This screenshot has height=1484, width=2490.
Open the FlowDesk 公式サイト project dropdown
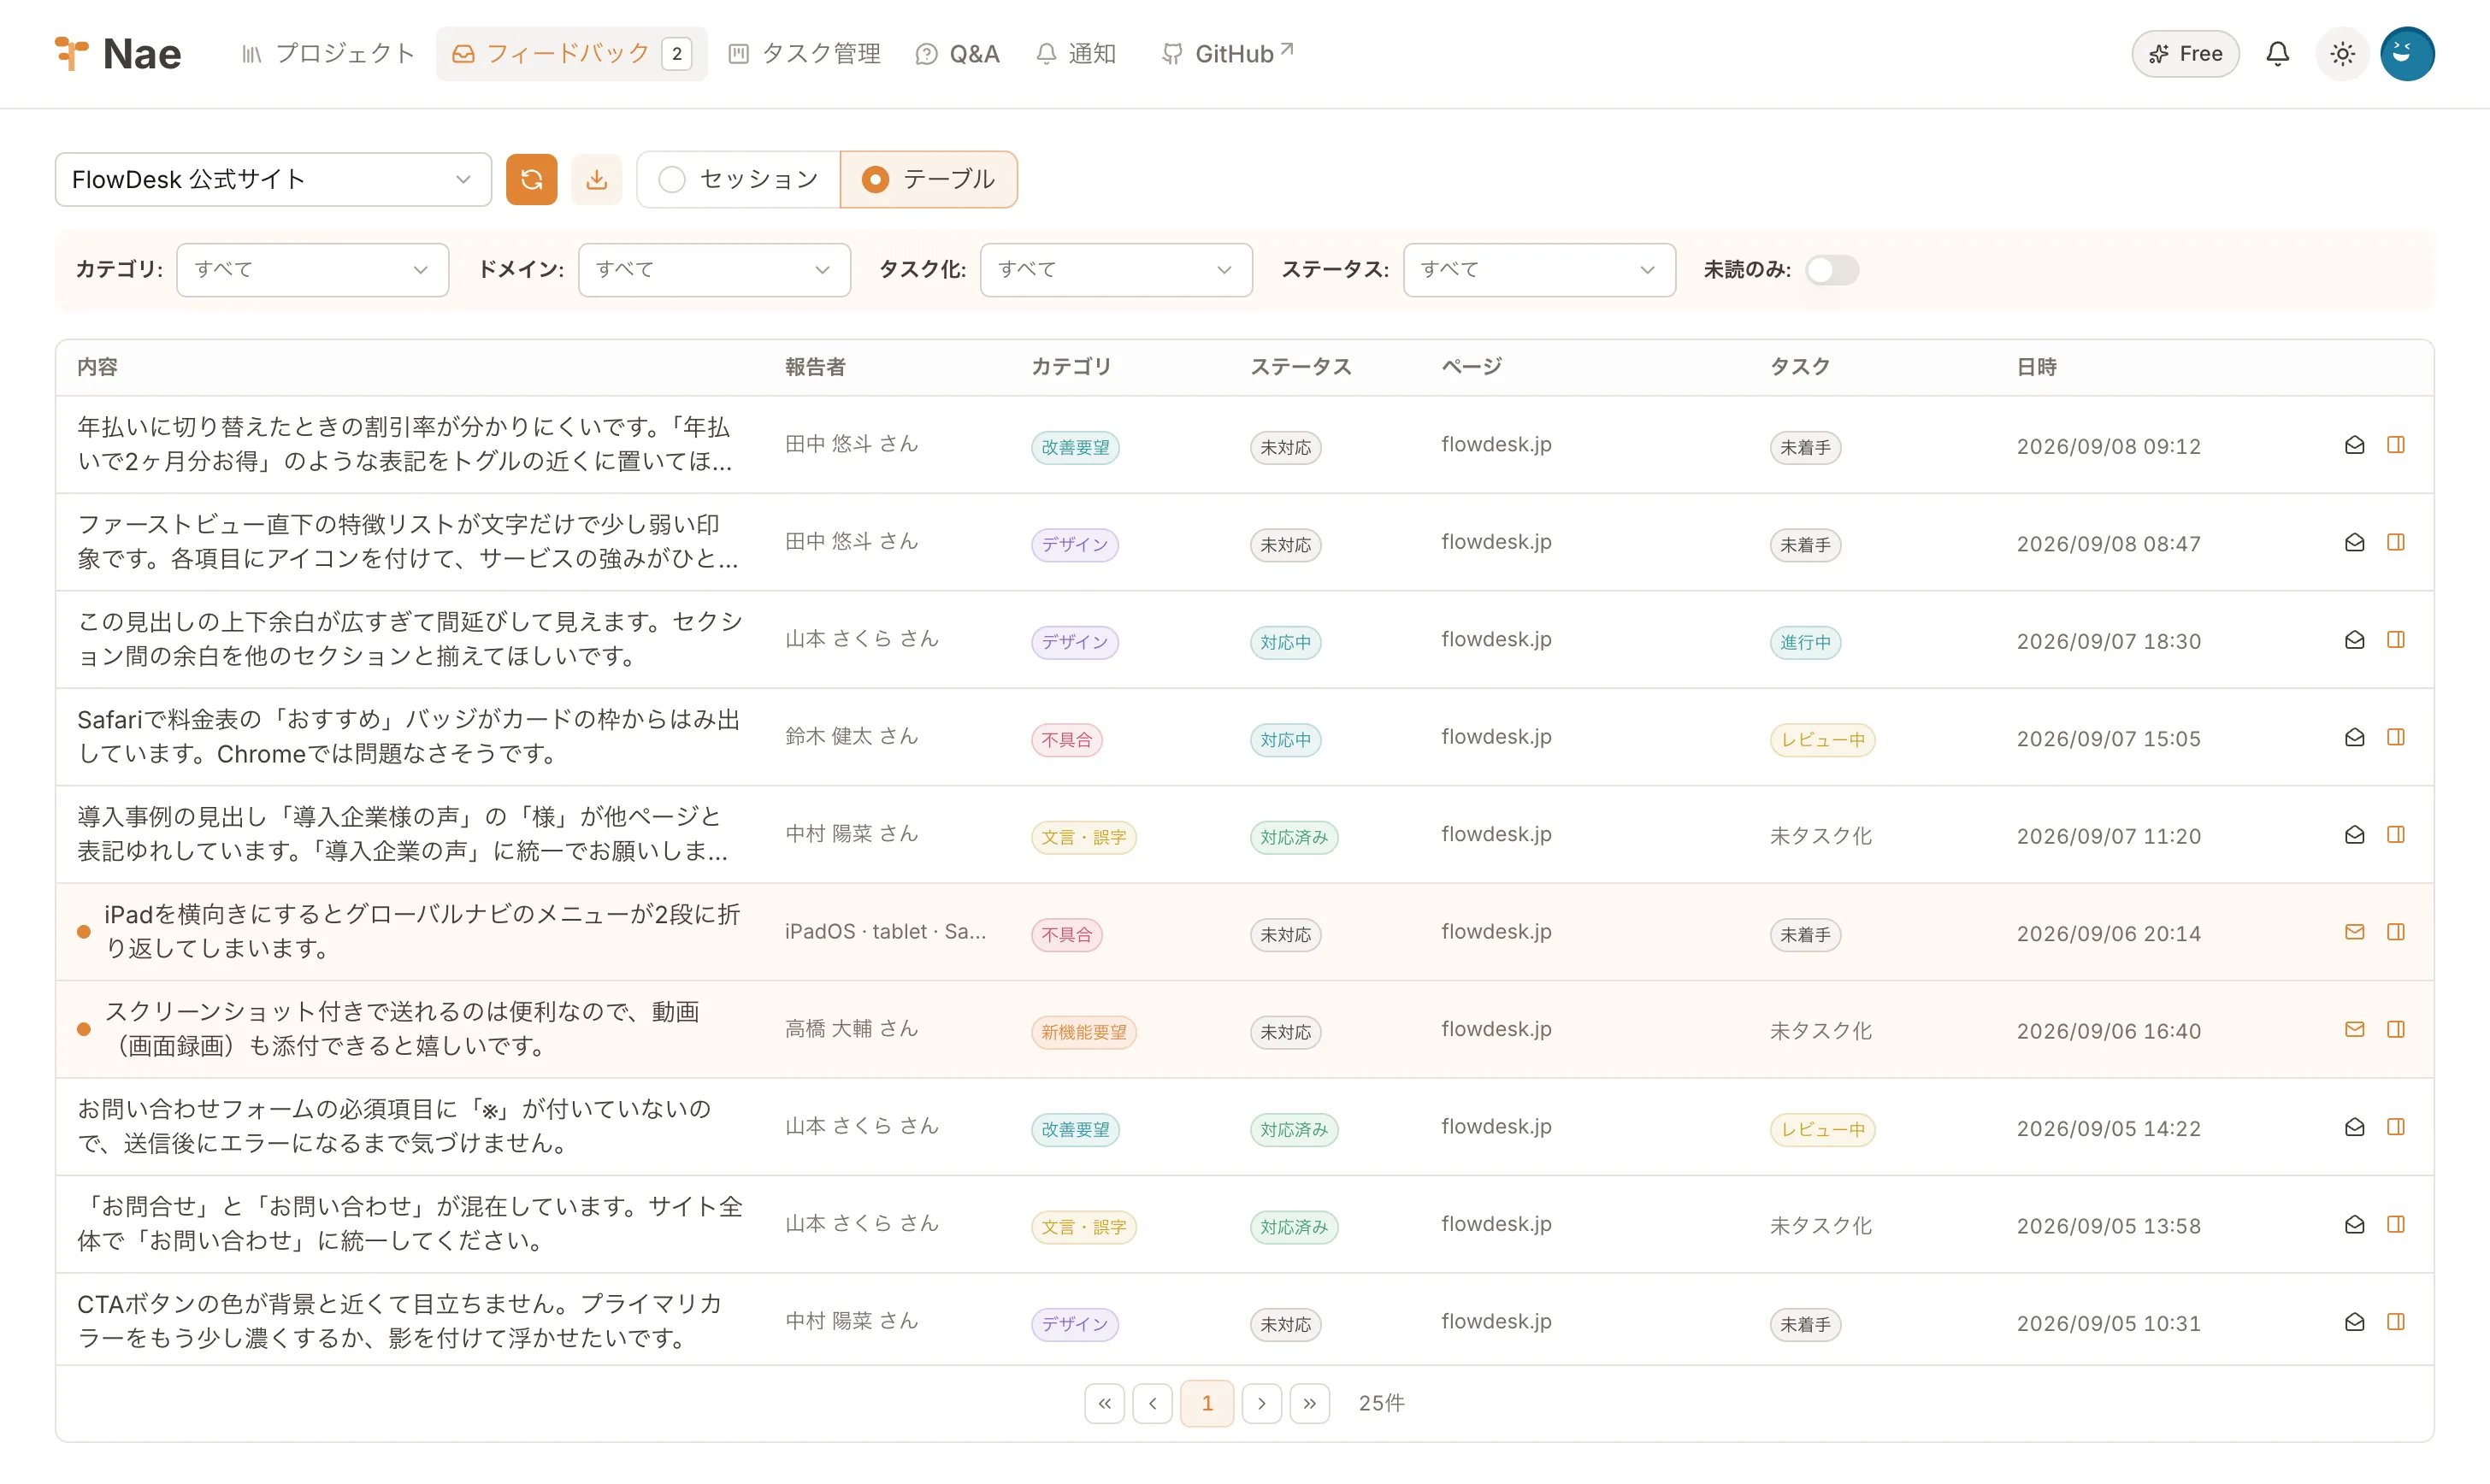point(273,179)
